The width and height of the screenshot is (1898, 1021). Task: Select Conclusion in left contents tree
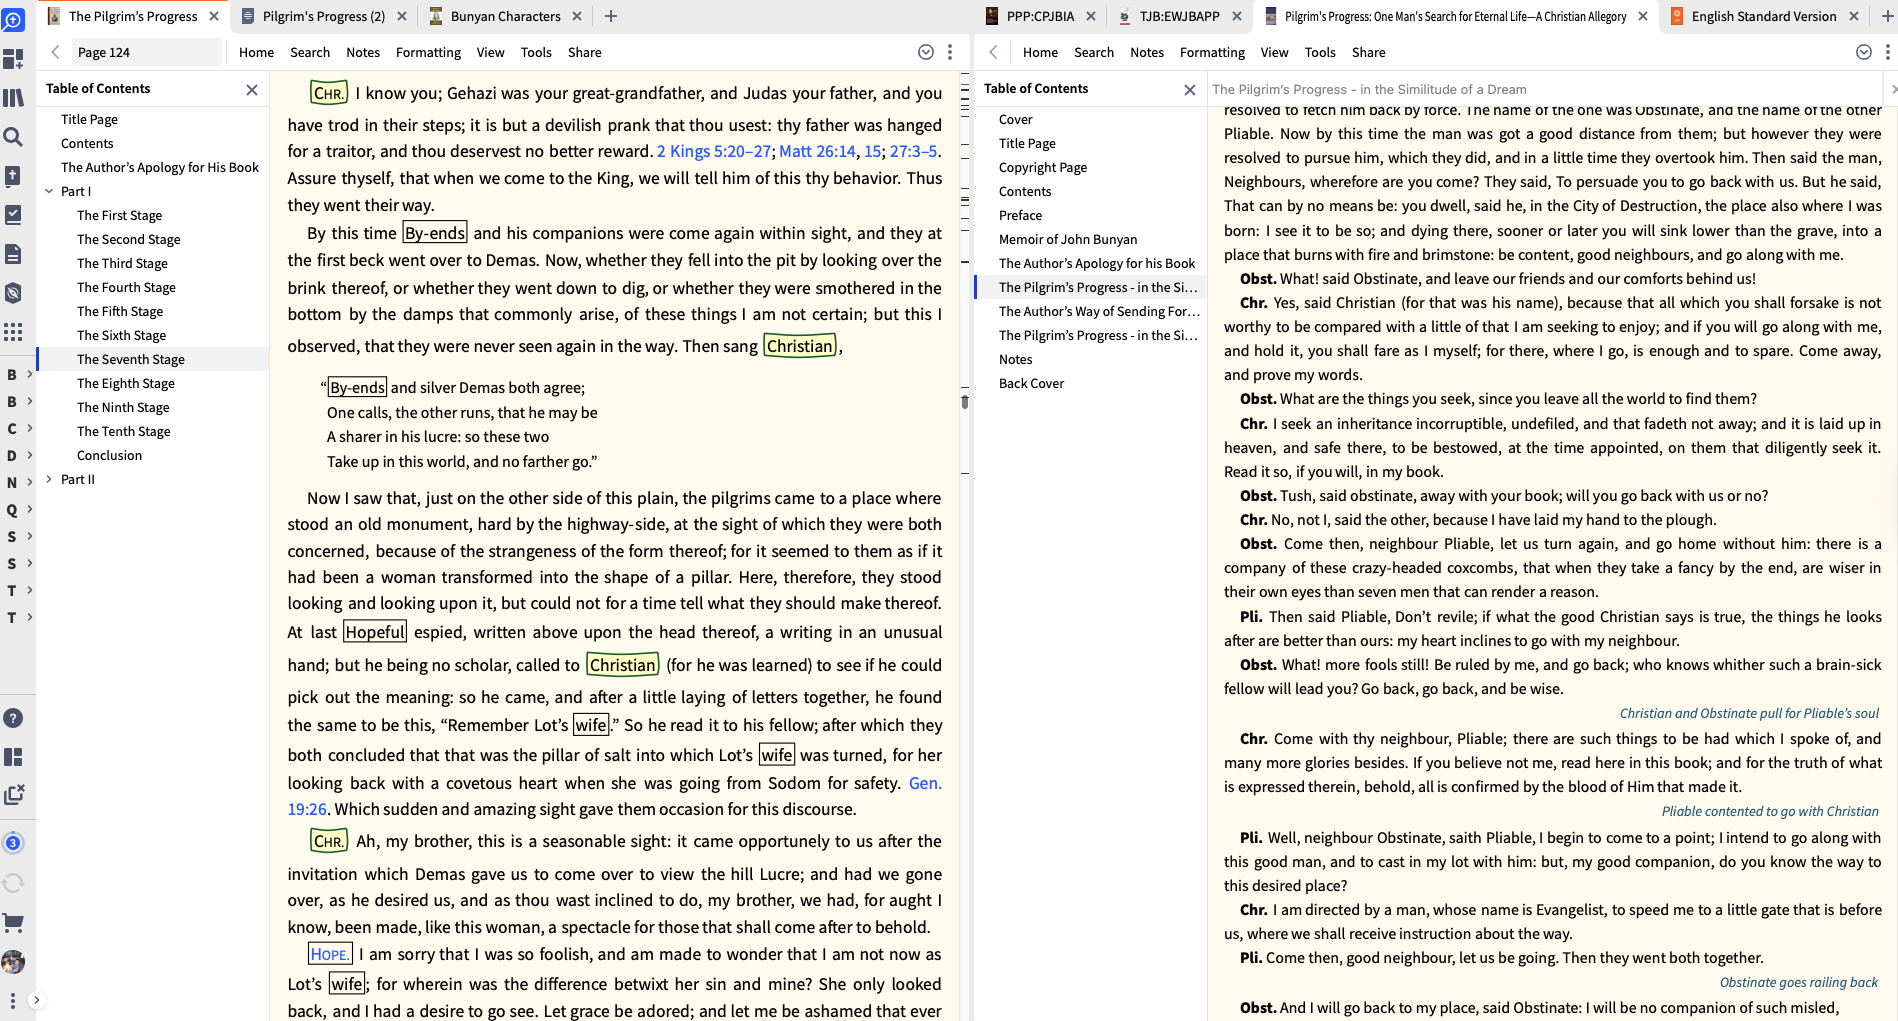coord(109,455)
